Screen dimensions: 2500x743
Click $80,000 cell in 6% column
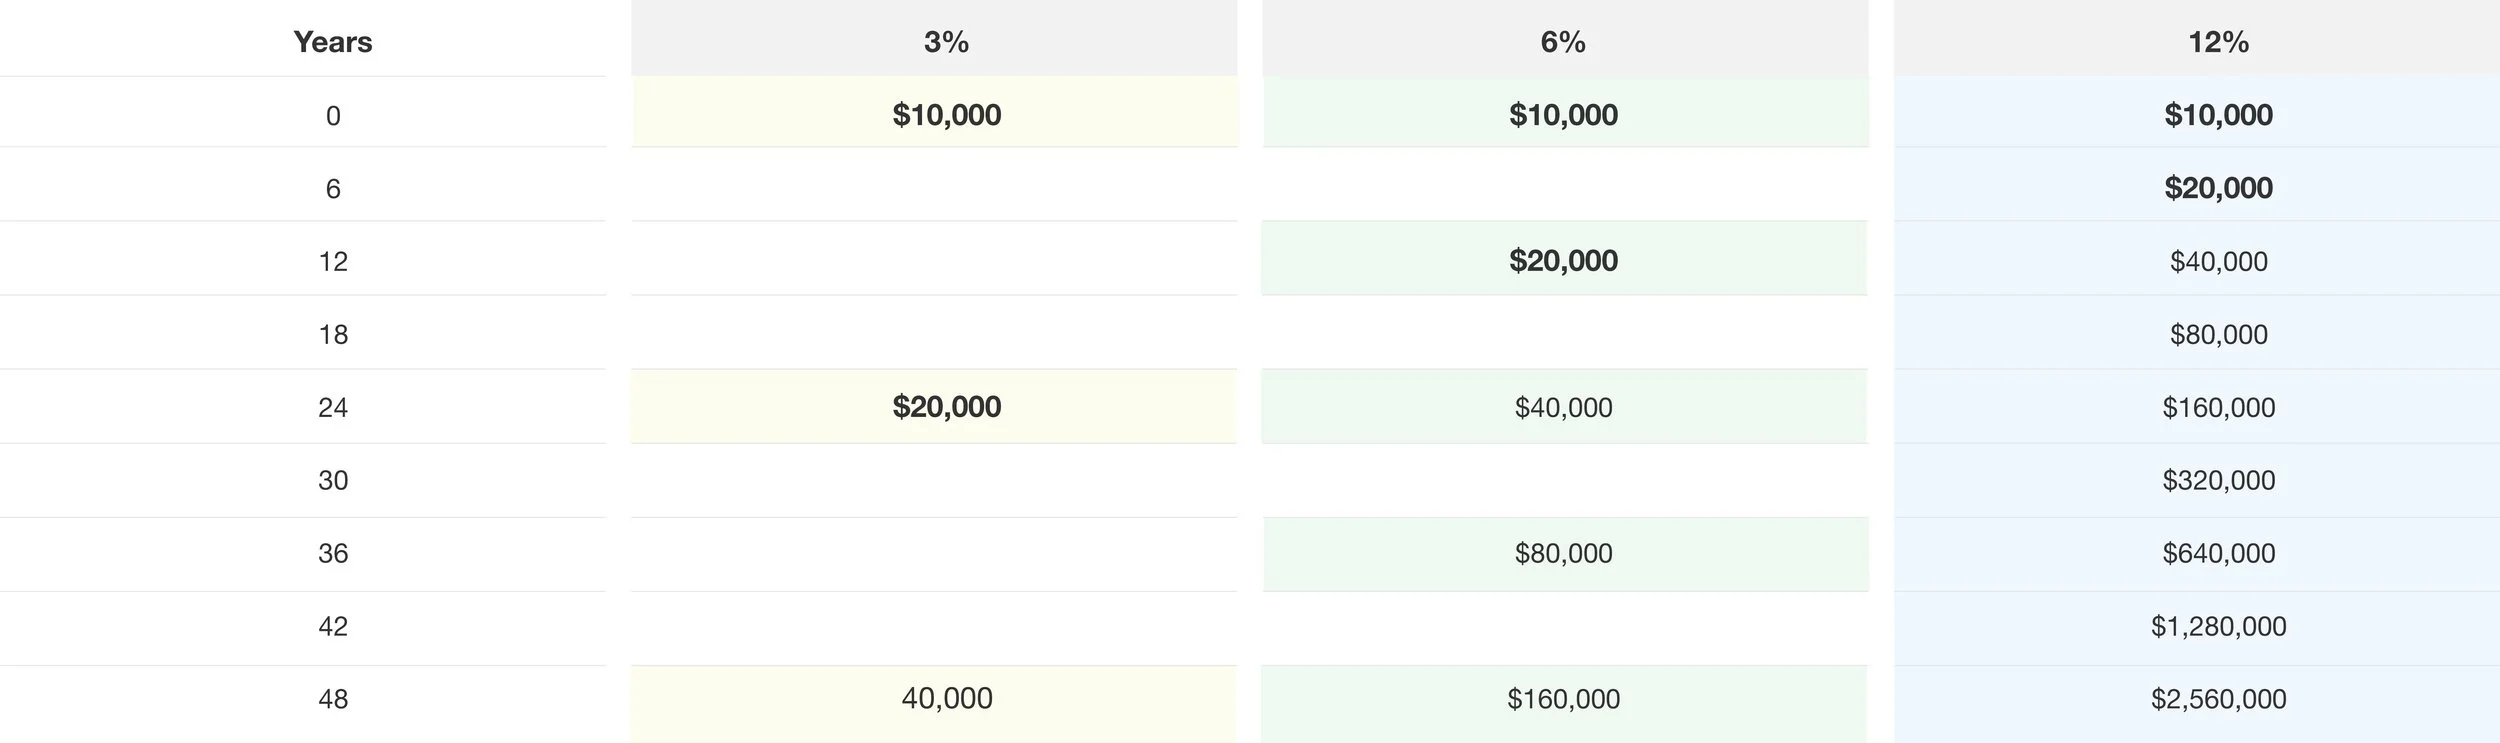[x=1564, y=554]
